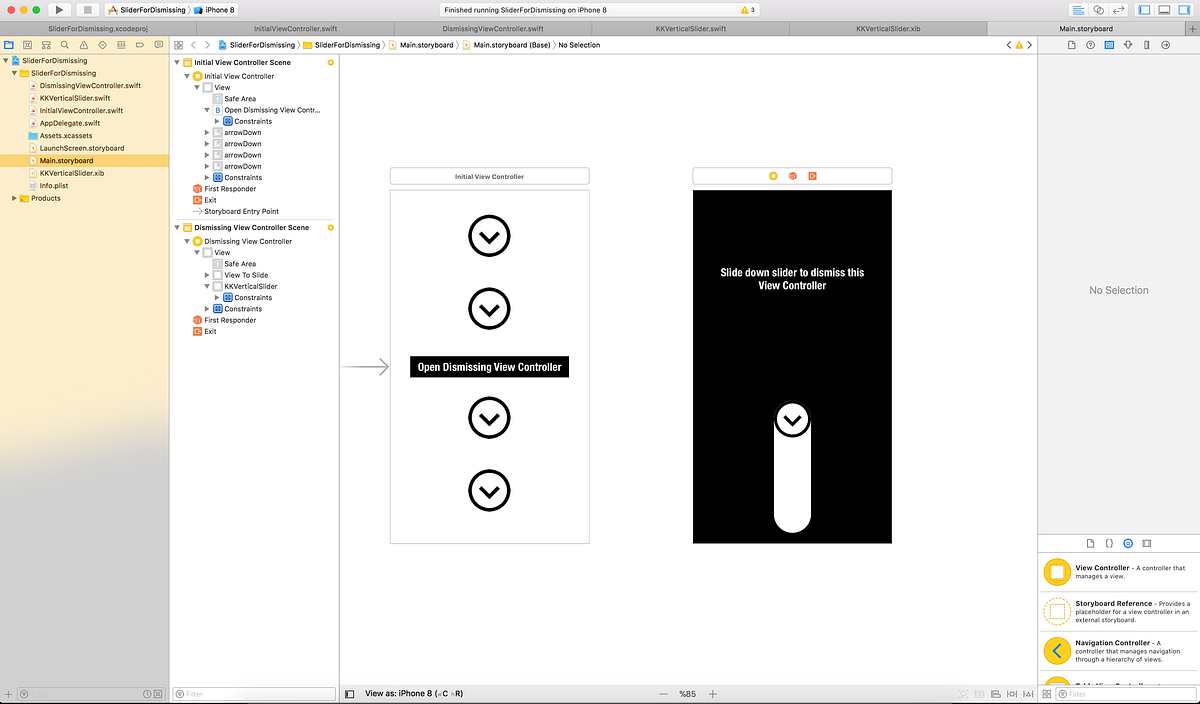
Task: Open the Size inspector ruler icon
Action: click(1146, 44)
